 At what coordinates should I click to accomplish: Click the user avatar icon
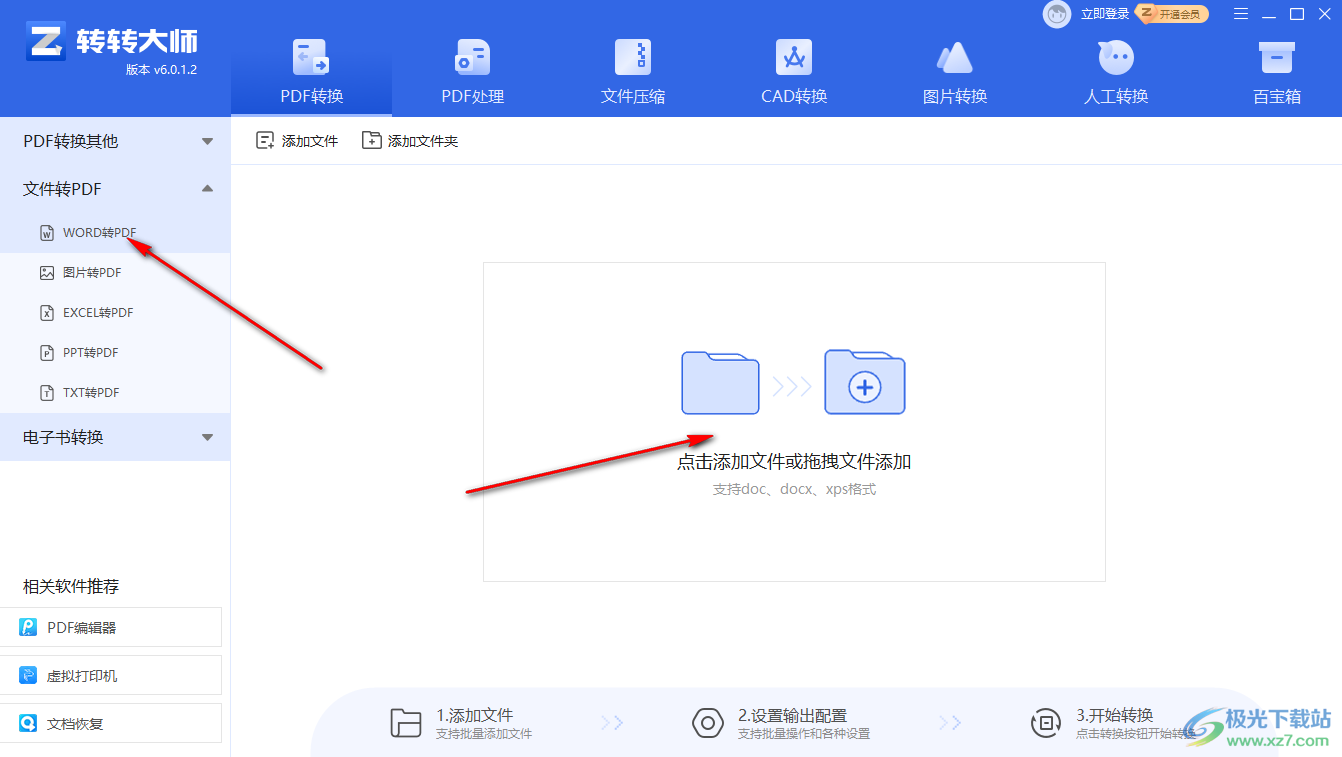[x=1057, y=14]
